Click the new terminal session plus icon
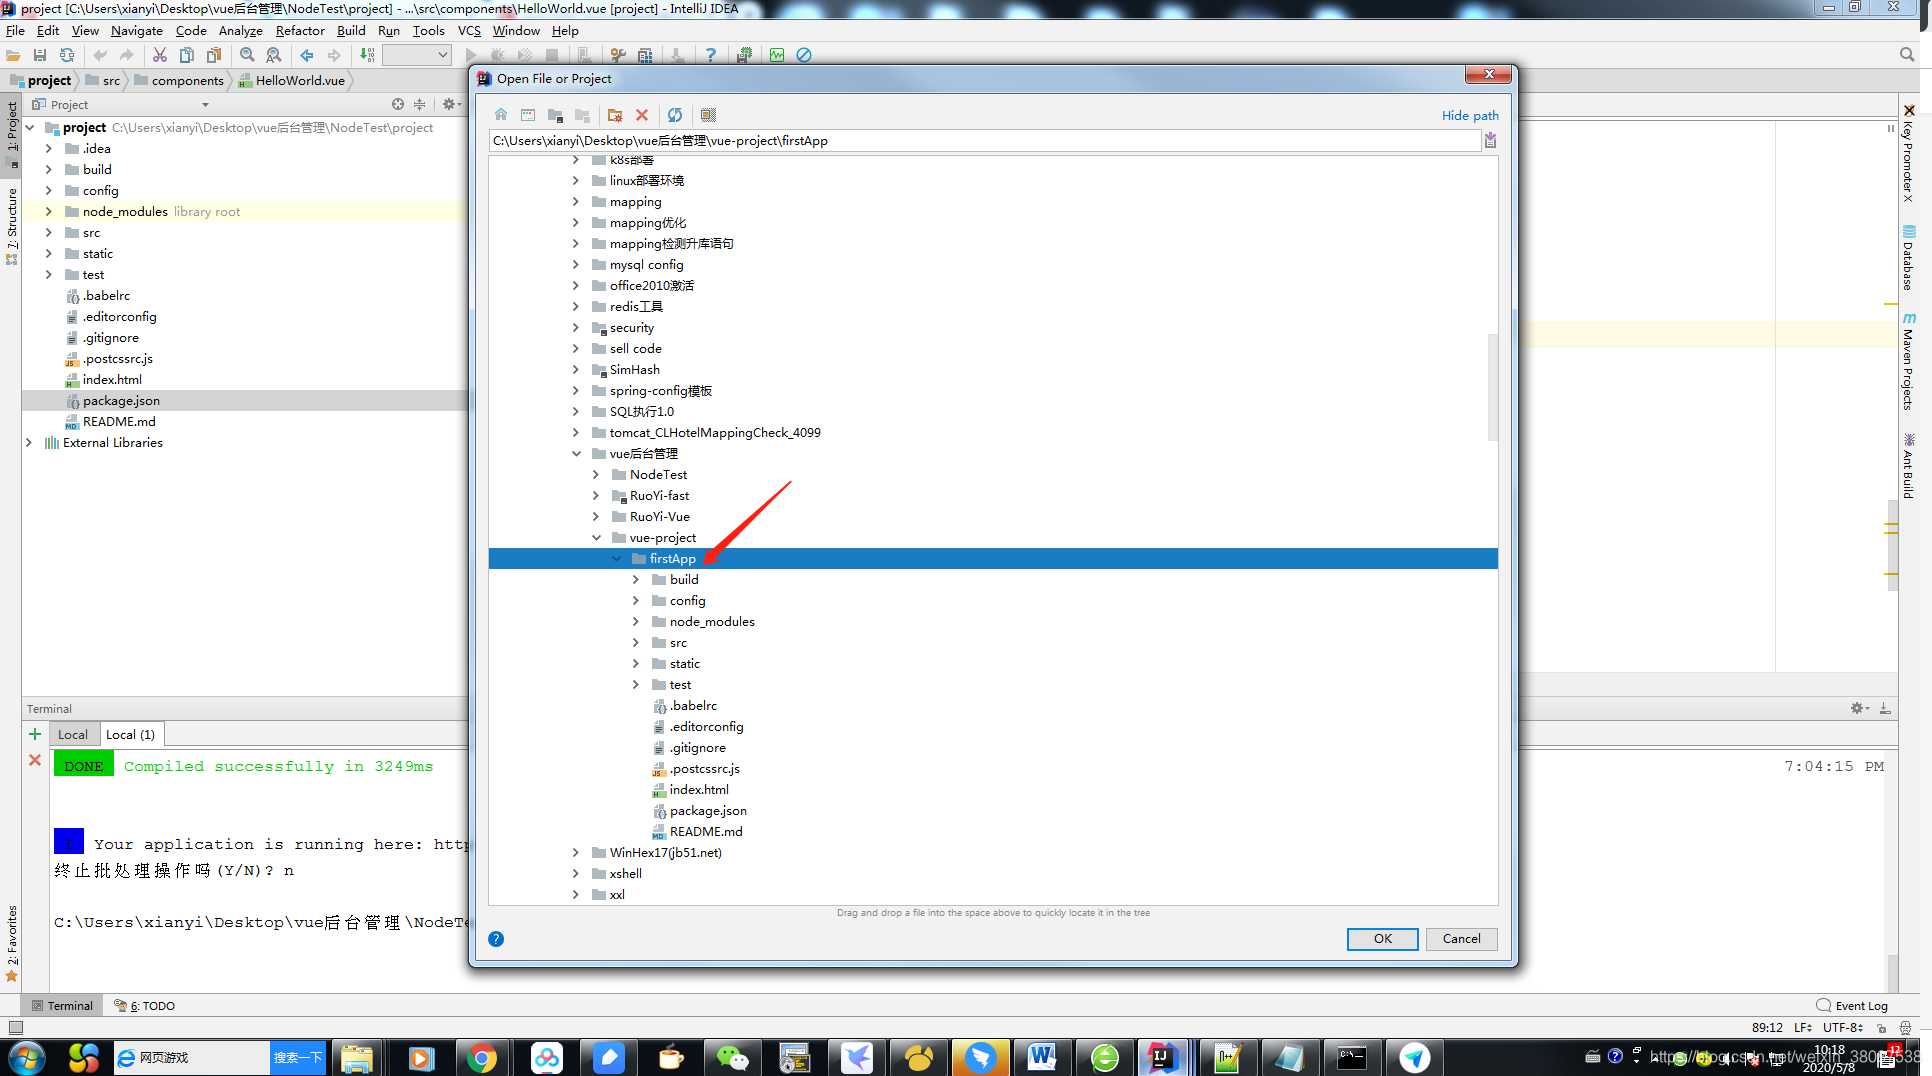1932x1076 pixels. click(x=35, y=735)
